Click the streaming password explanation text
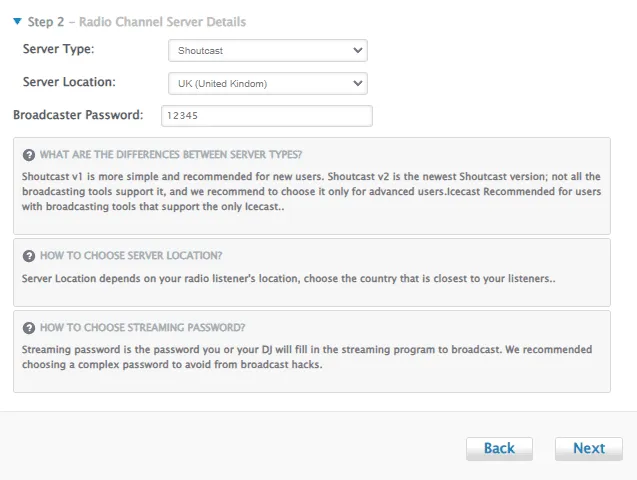 307,357
